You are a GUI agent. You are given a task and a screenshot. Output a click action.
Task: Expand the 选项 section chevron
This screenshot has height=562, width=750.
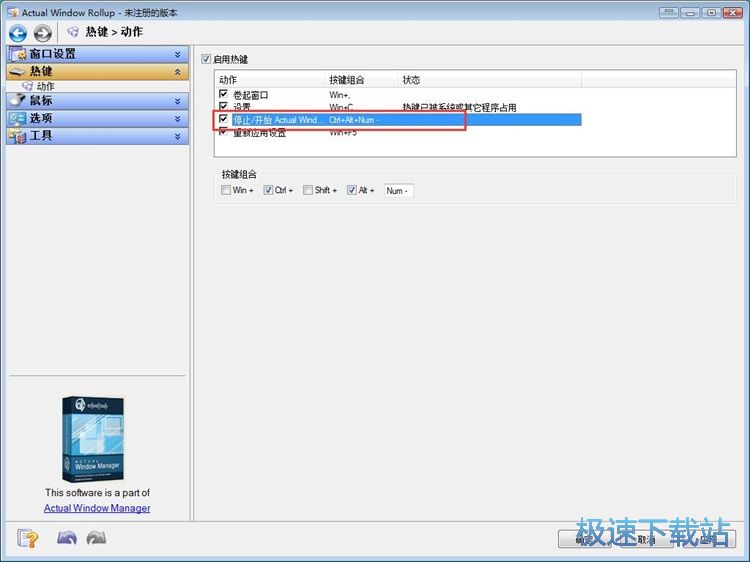tap(177, 119)
